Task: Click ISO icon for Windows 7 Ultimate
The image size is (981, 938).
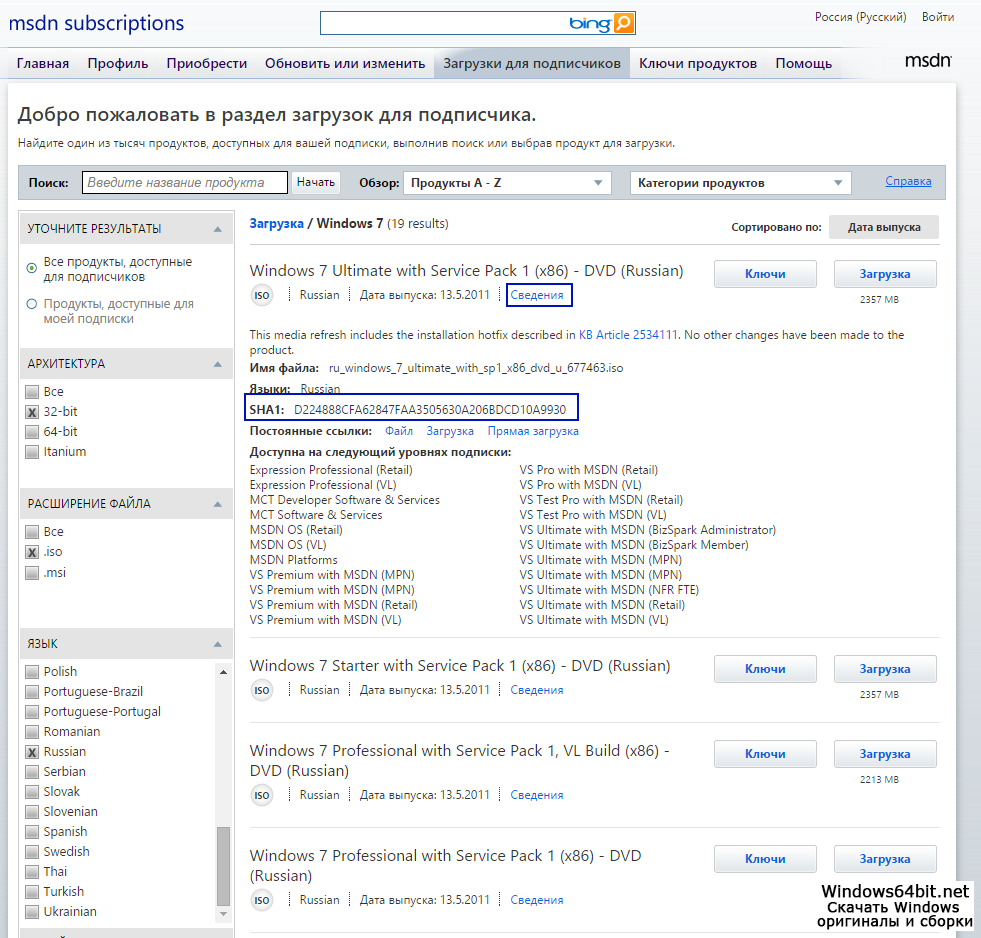Action: tap(262, 295)
